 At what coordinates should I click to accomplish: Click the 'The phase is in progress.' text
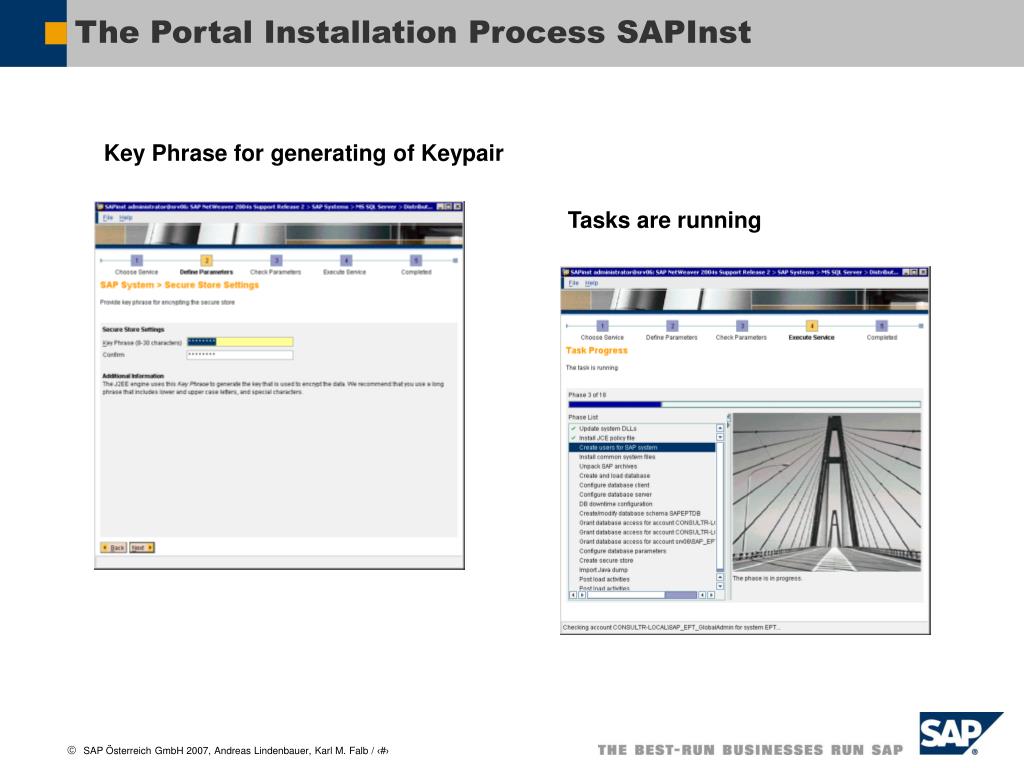pyautogui.click(x=767, y=579)
